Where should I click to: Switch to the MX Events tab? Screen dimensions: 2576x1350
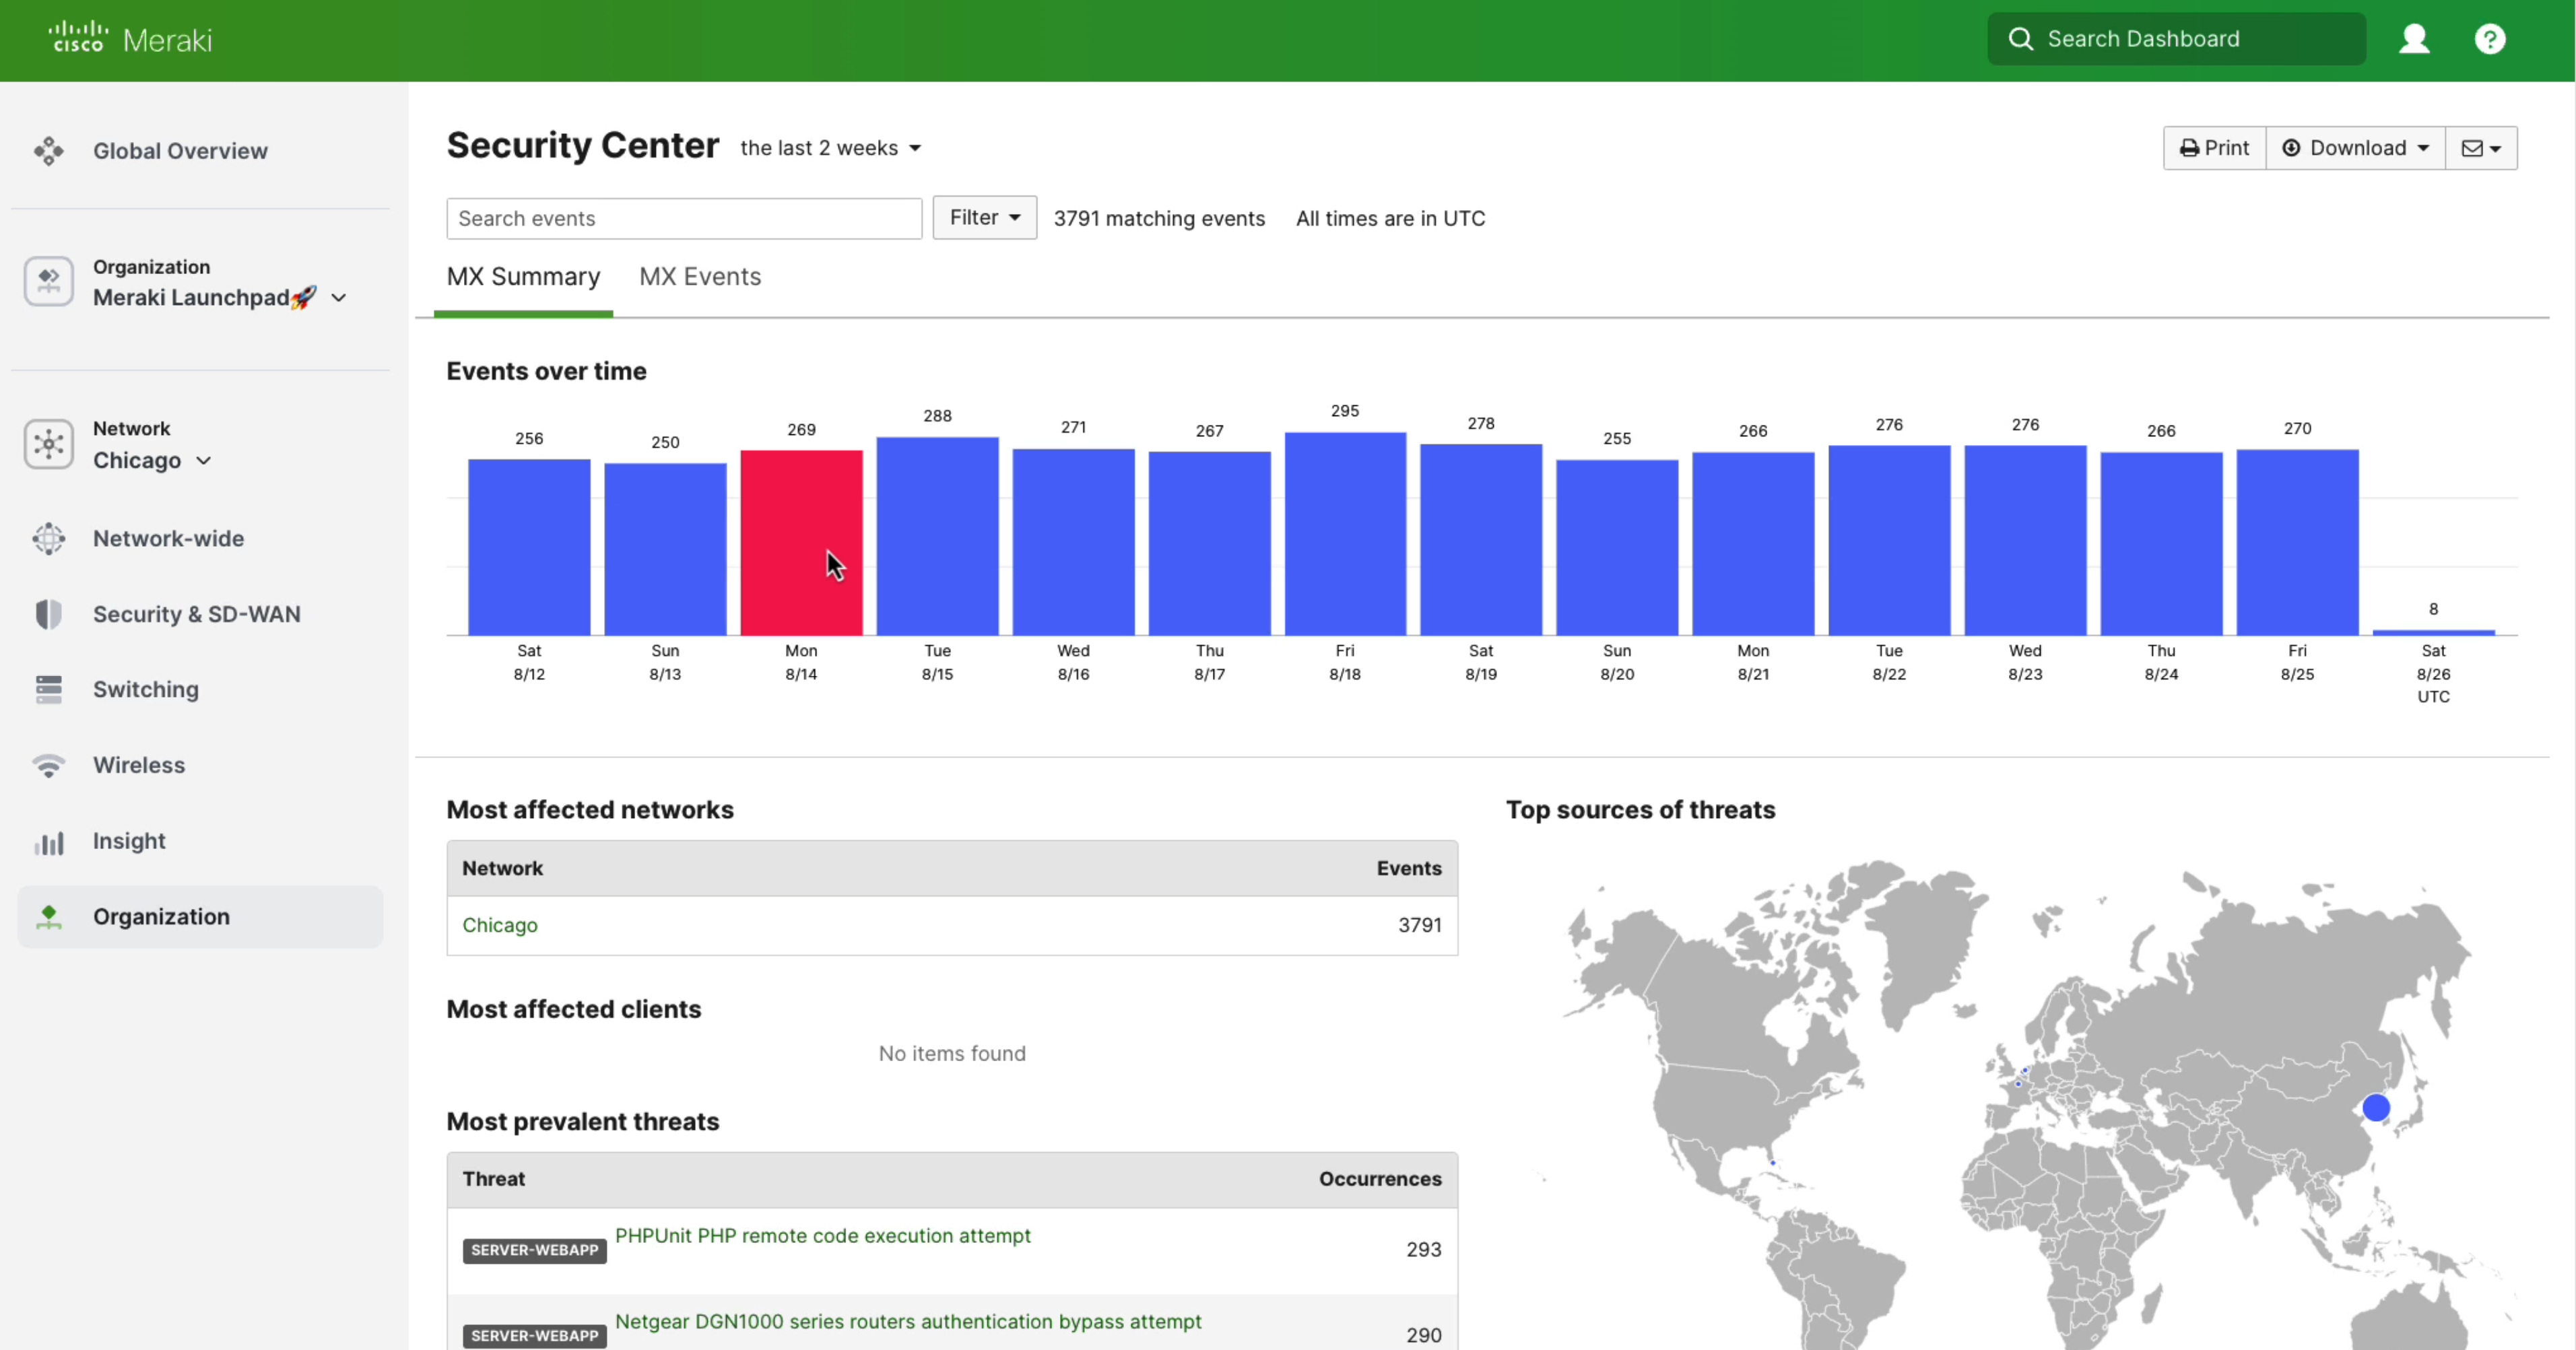pos(699,277)
